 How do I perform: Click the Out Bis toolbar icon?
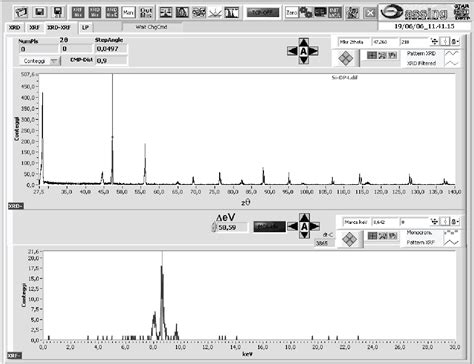pyautogui.click(x=146, y=13)
